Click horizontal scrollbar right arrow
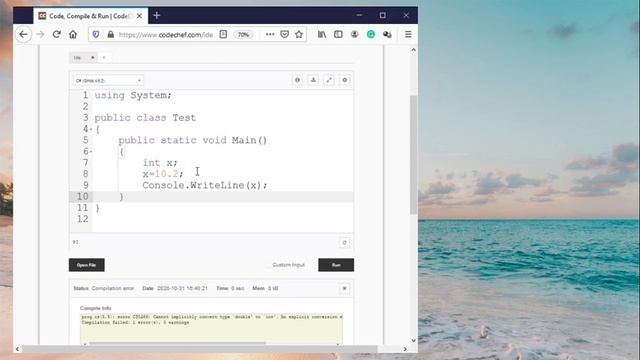Image resolution: width=640 pixels, height=360 pixels. 405,349
